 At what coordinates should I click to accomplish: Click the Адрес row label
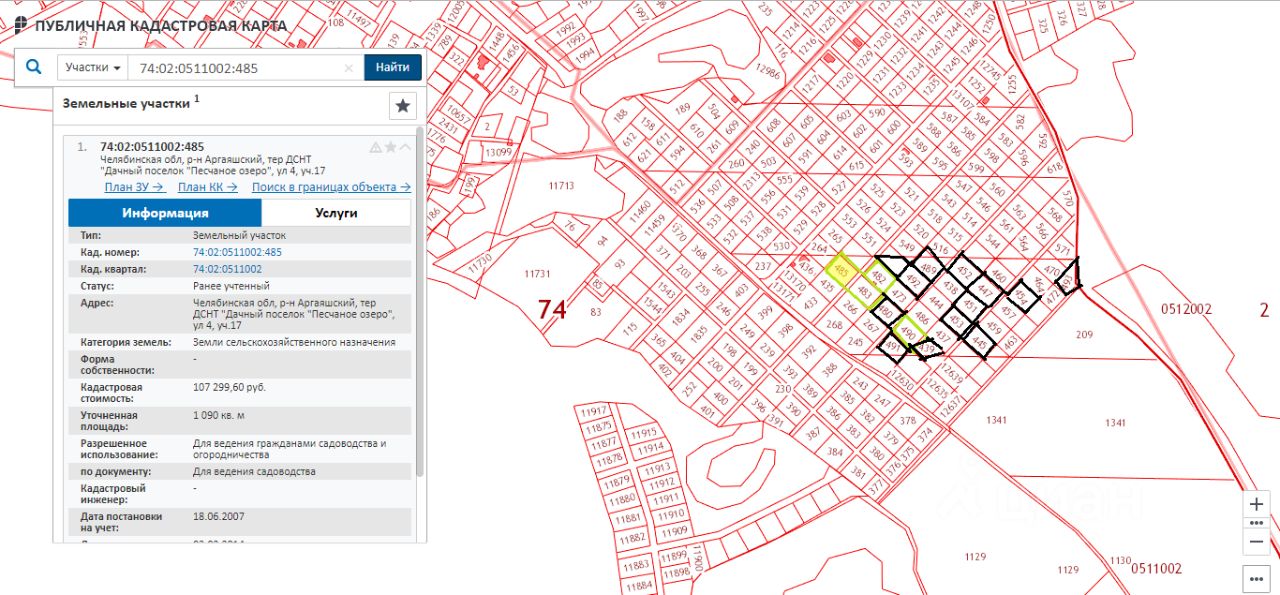click(x=97, y=303)
